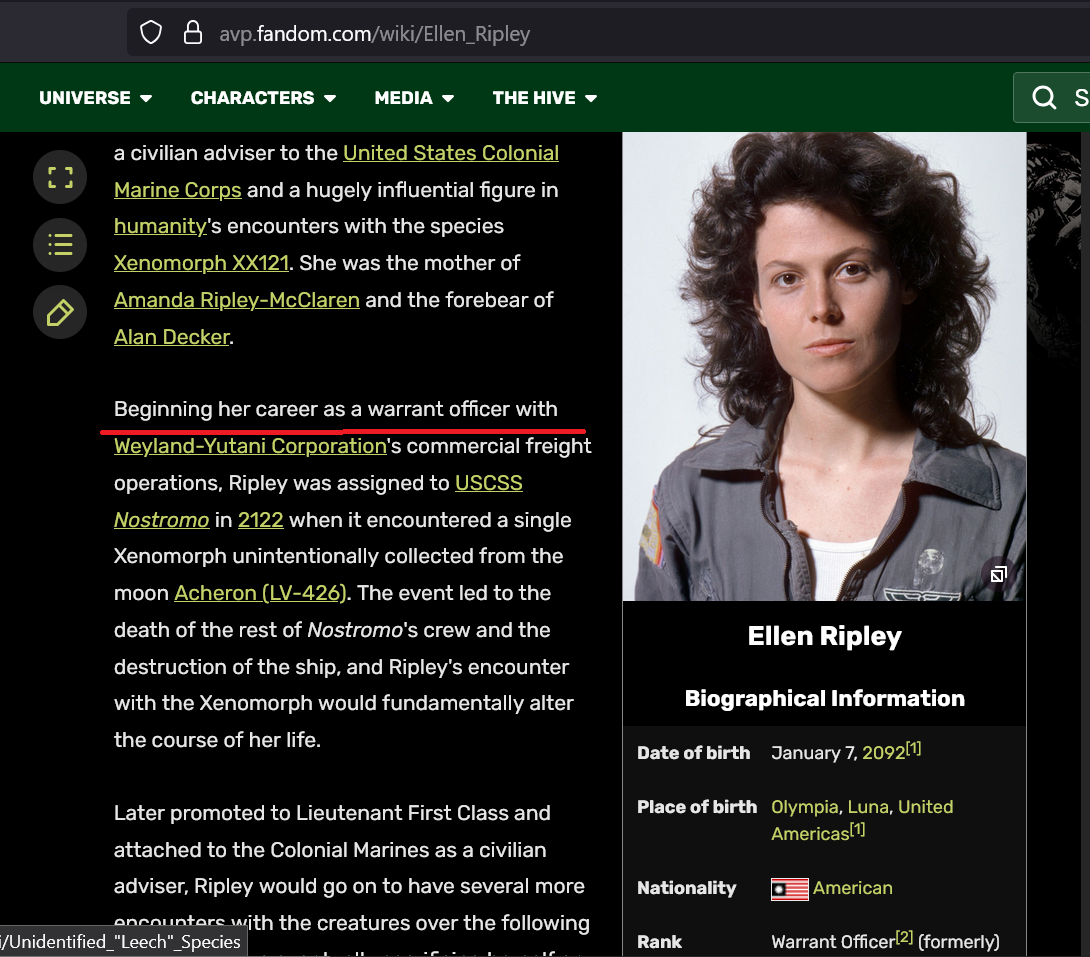Open the United Americas link
1090x957 pixels.
coord(862,820)
